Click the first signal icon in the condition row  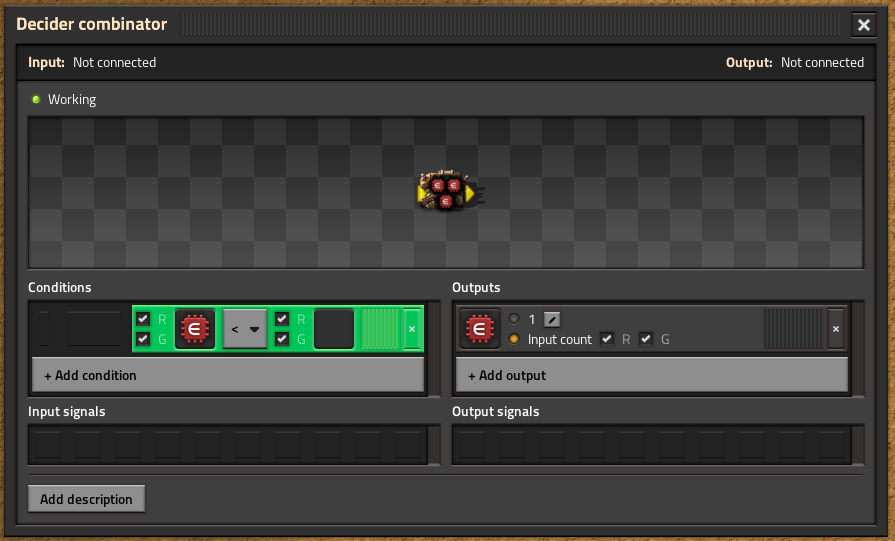pyautogui.click(x=195, y=329)
